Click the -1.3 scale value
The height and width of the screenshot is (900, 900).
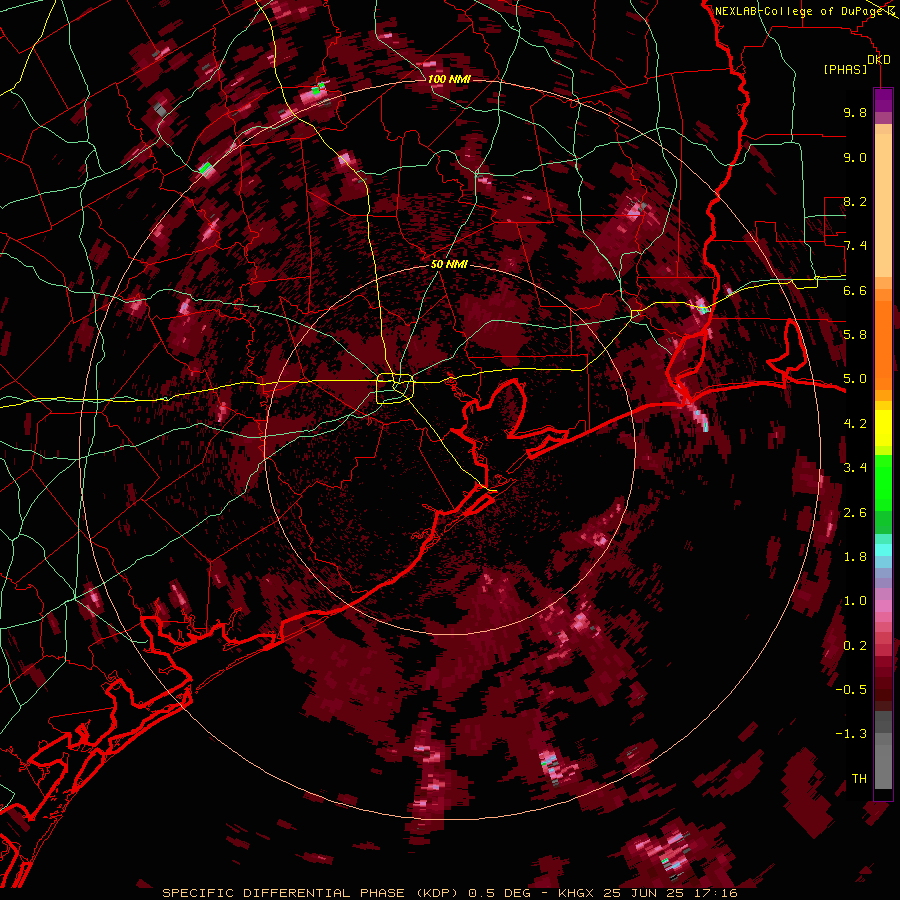point(851,734)
